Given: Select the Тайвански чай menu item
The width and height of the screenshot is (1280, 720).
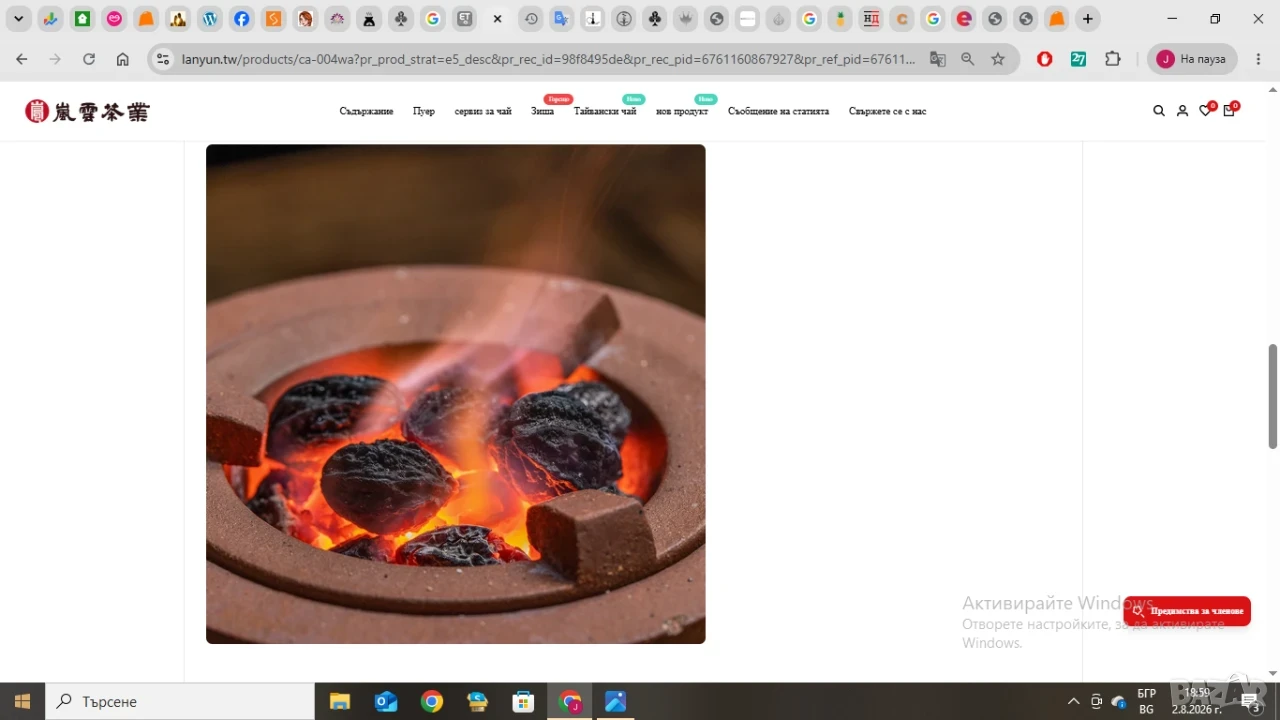Looking at the screenshot, I should pyautogui.click(x=605, y=111).
